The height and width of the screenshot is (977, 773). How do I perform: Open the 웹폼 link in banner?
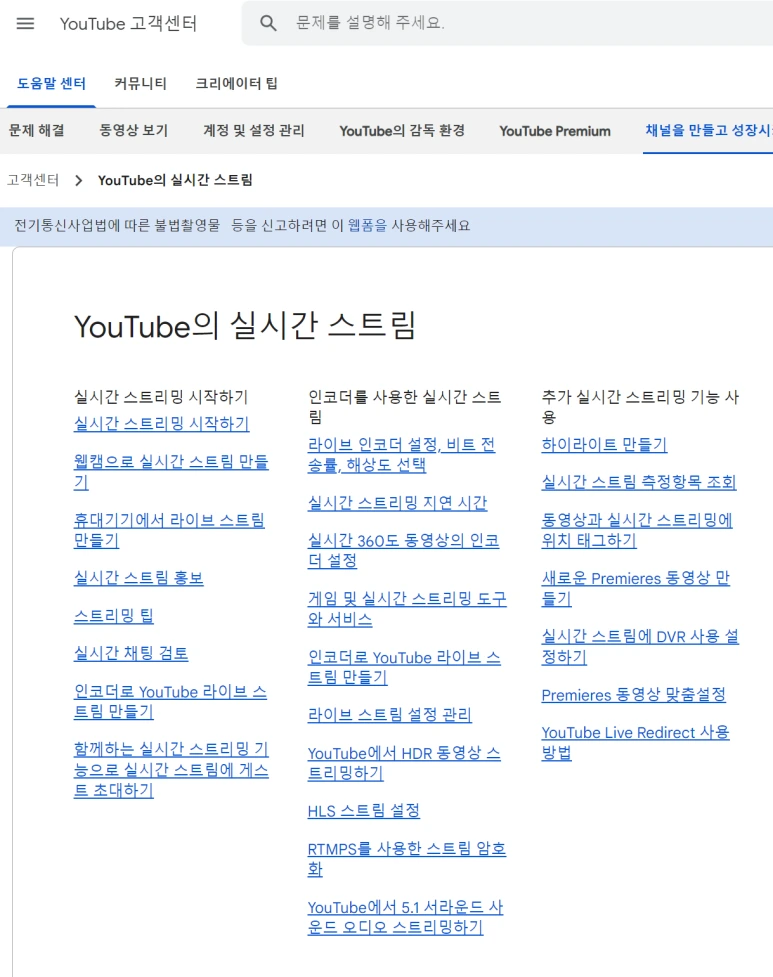coord(367,225)
